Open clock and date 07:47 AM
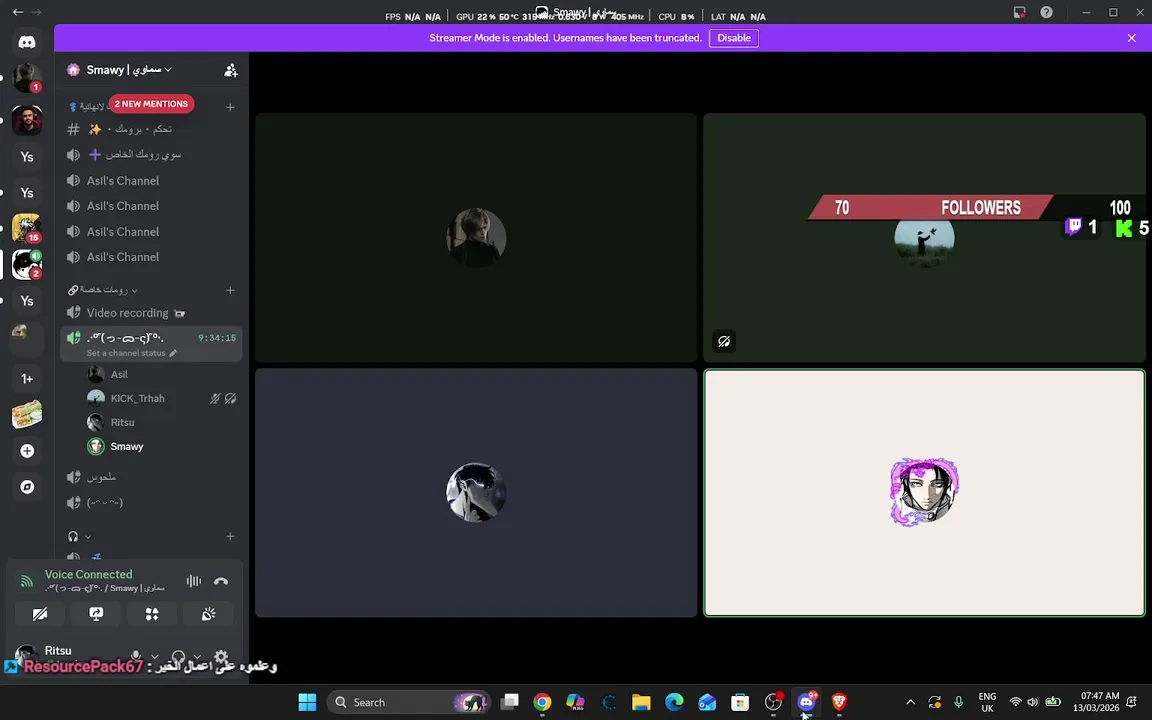This screenshot has width=1152, height=720. click(1095, 702)
